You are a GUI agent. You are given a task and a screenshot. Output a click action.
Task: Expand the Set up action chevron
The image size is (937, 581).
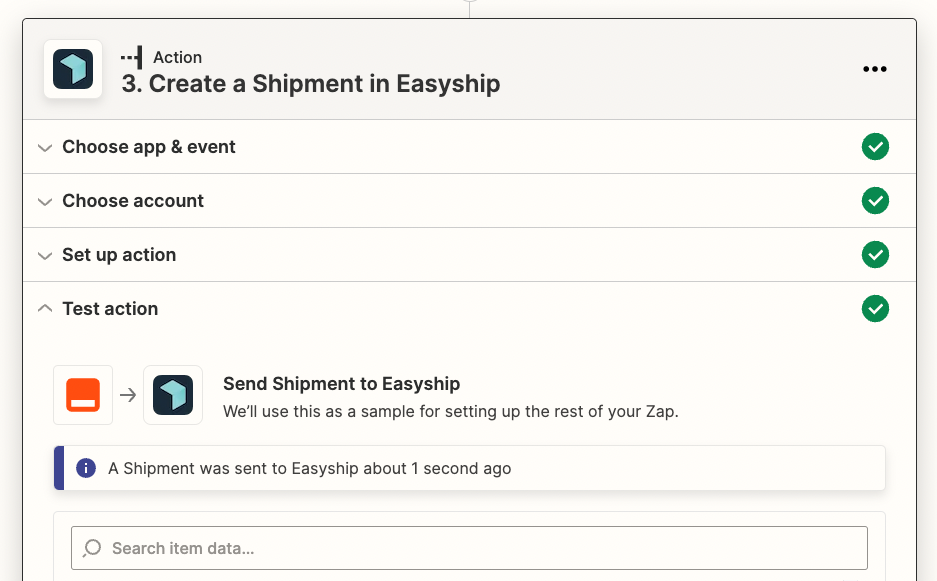(45, 256)
